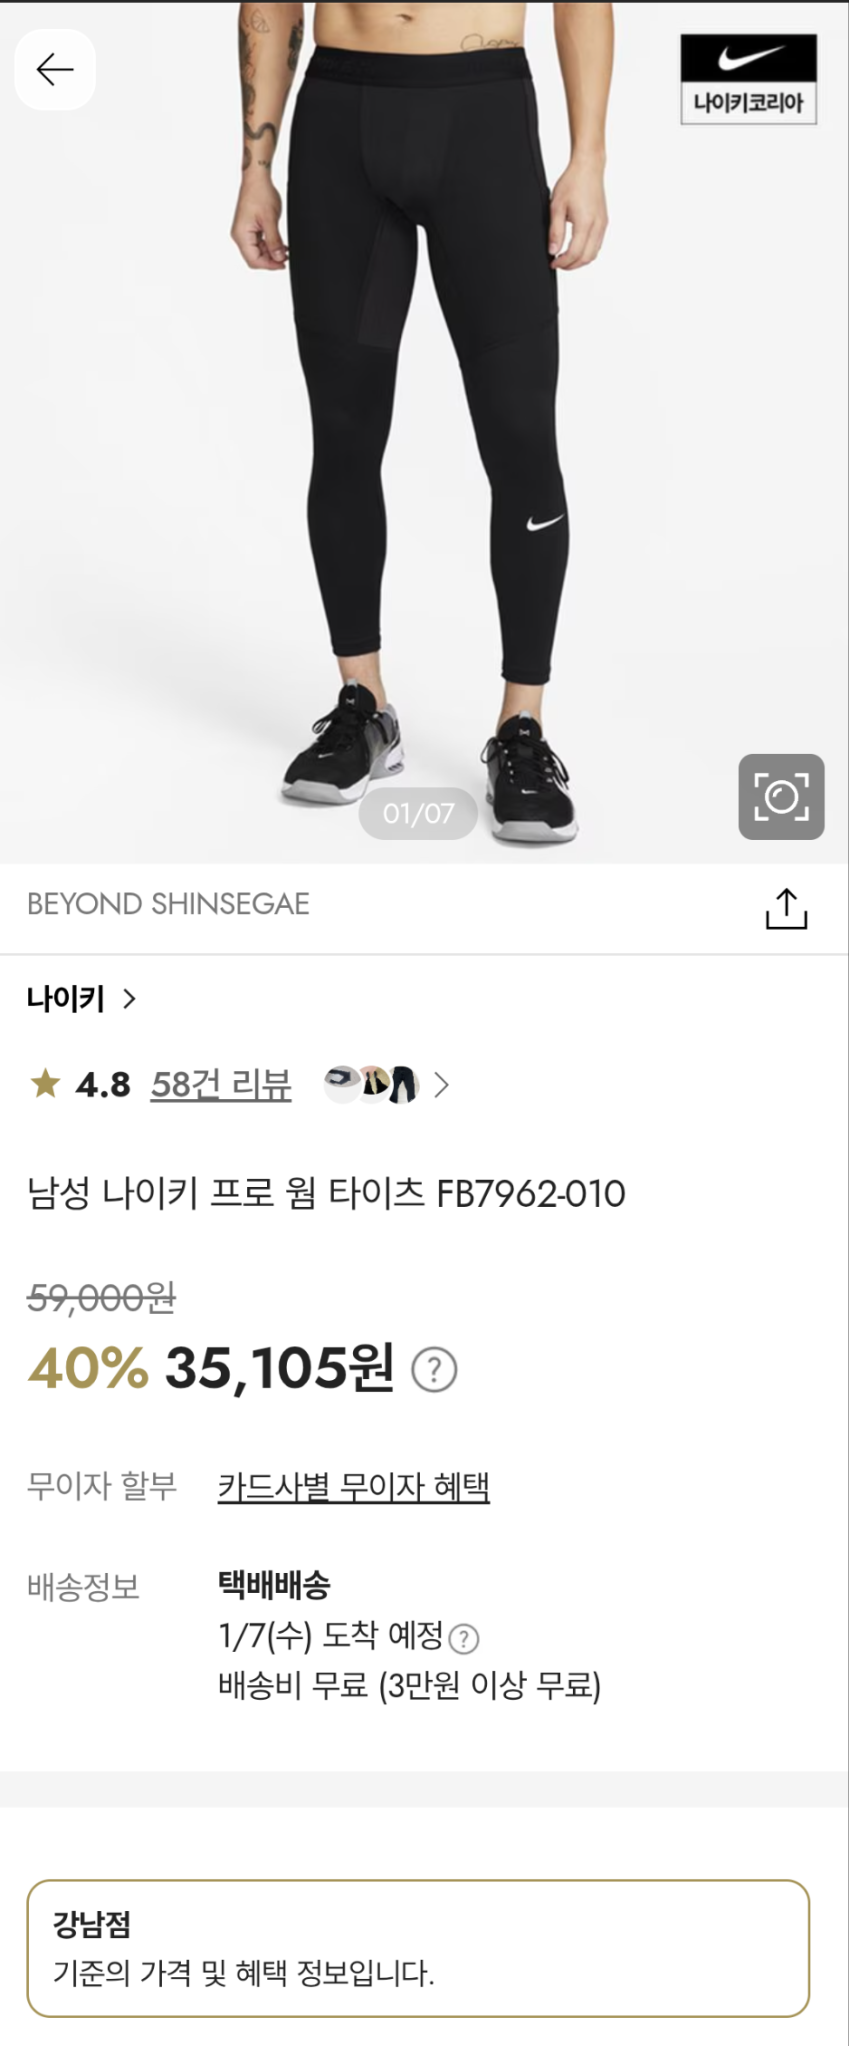Tap the BEYOND SHINSEGAE label

click(x=168, y=904)
